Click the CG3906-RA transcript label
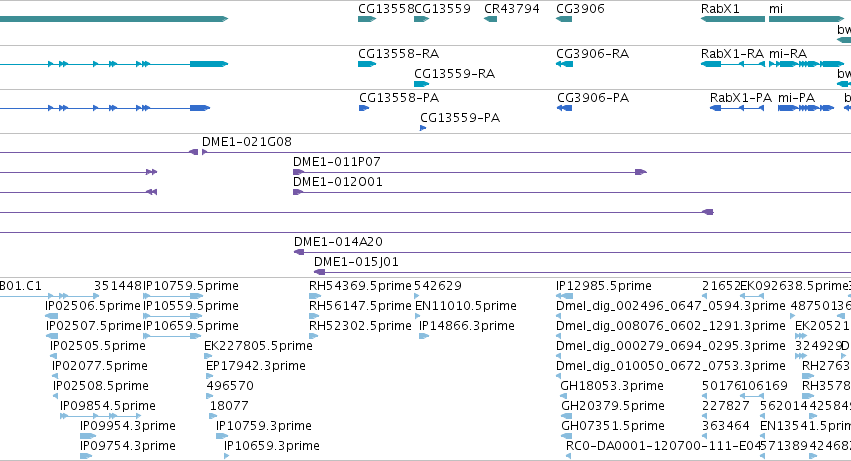 [x=593, y=54]
